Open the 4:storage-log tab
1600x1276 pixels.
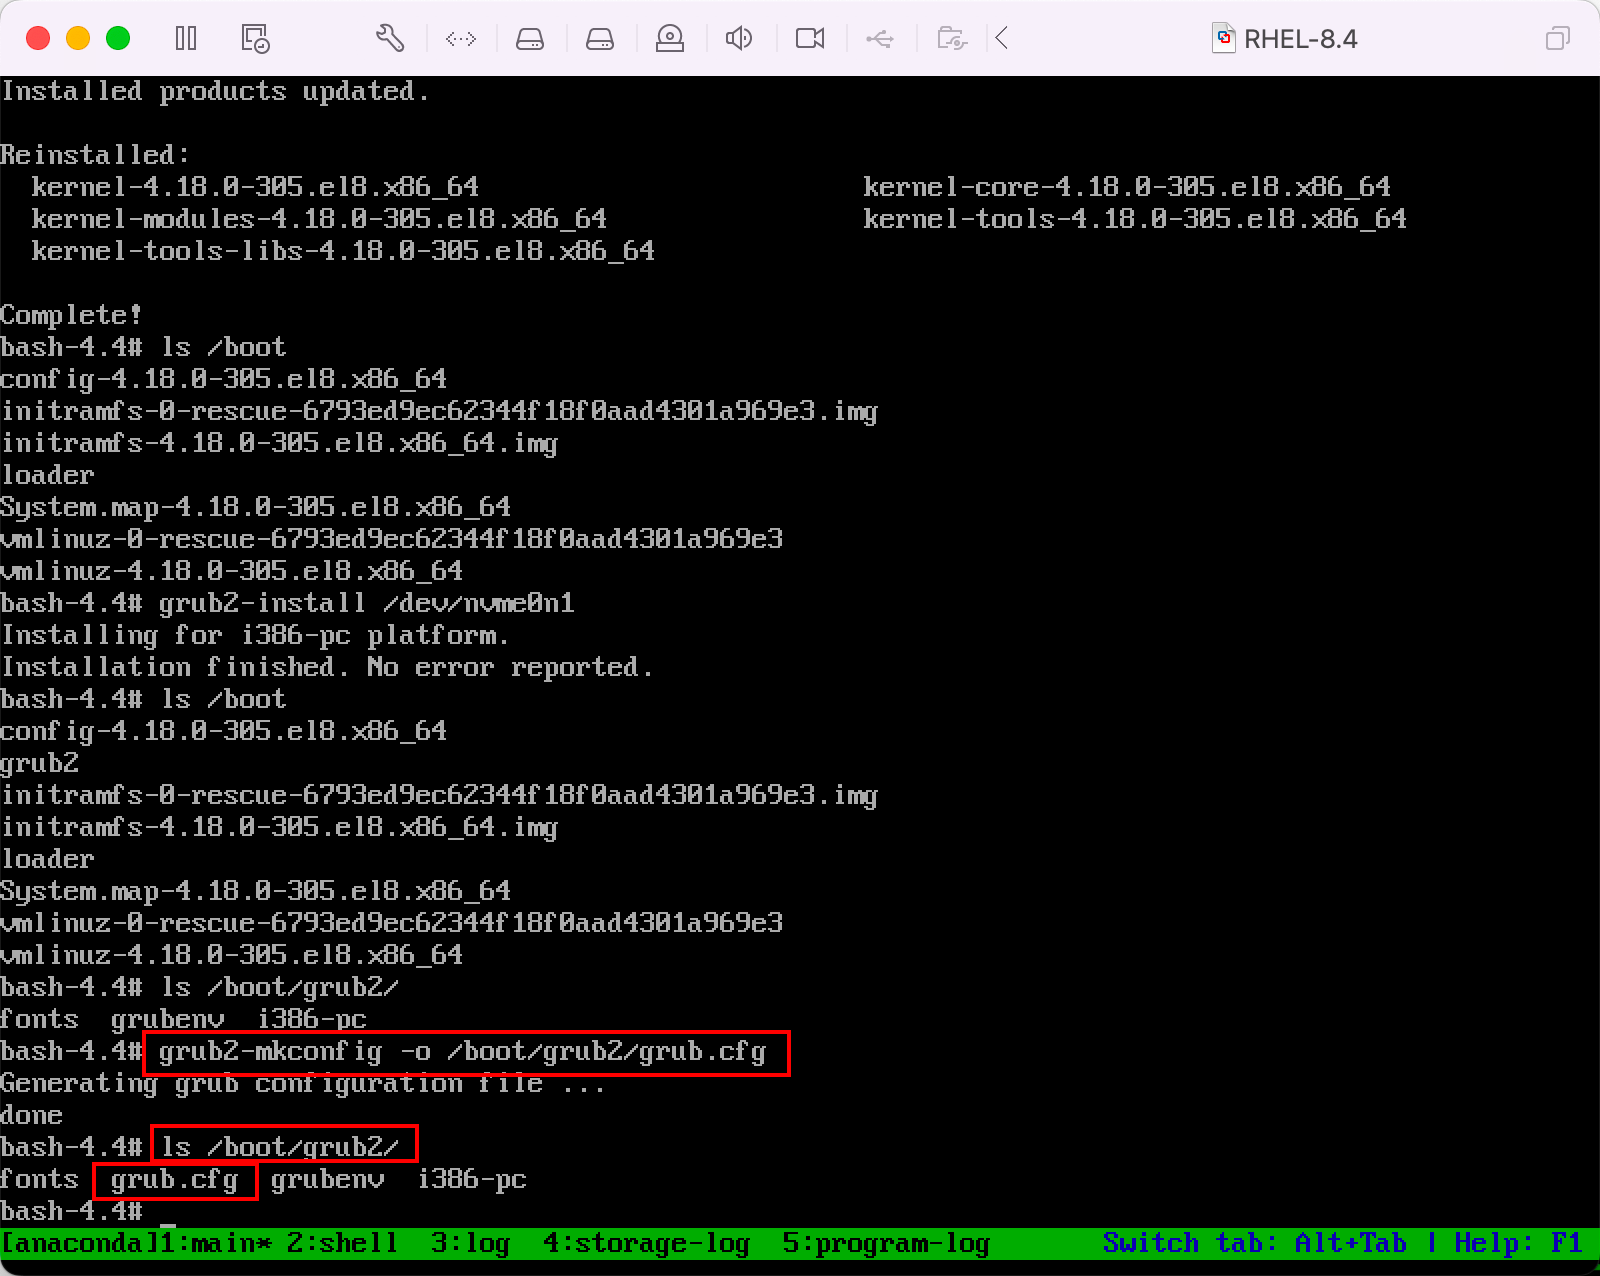click(646, 1243)
